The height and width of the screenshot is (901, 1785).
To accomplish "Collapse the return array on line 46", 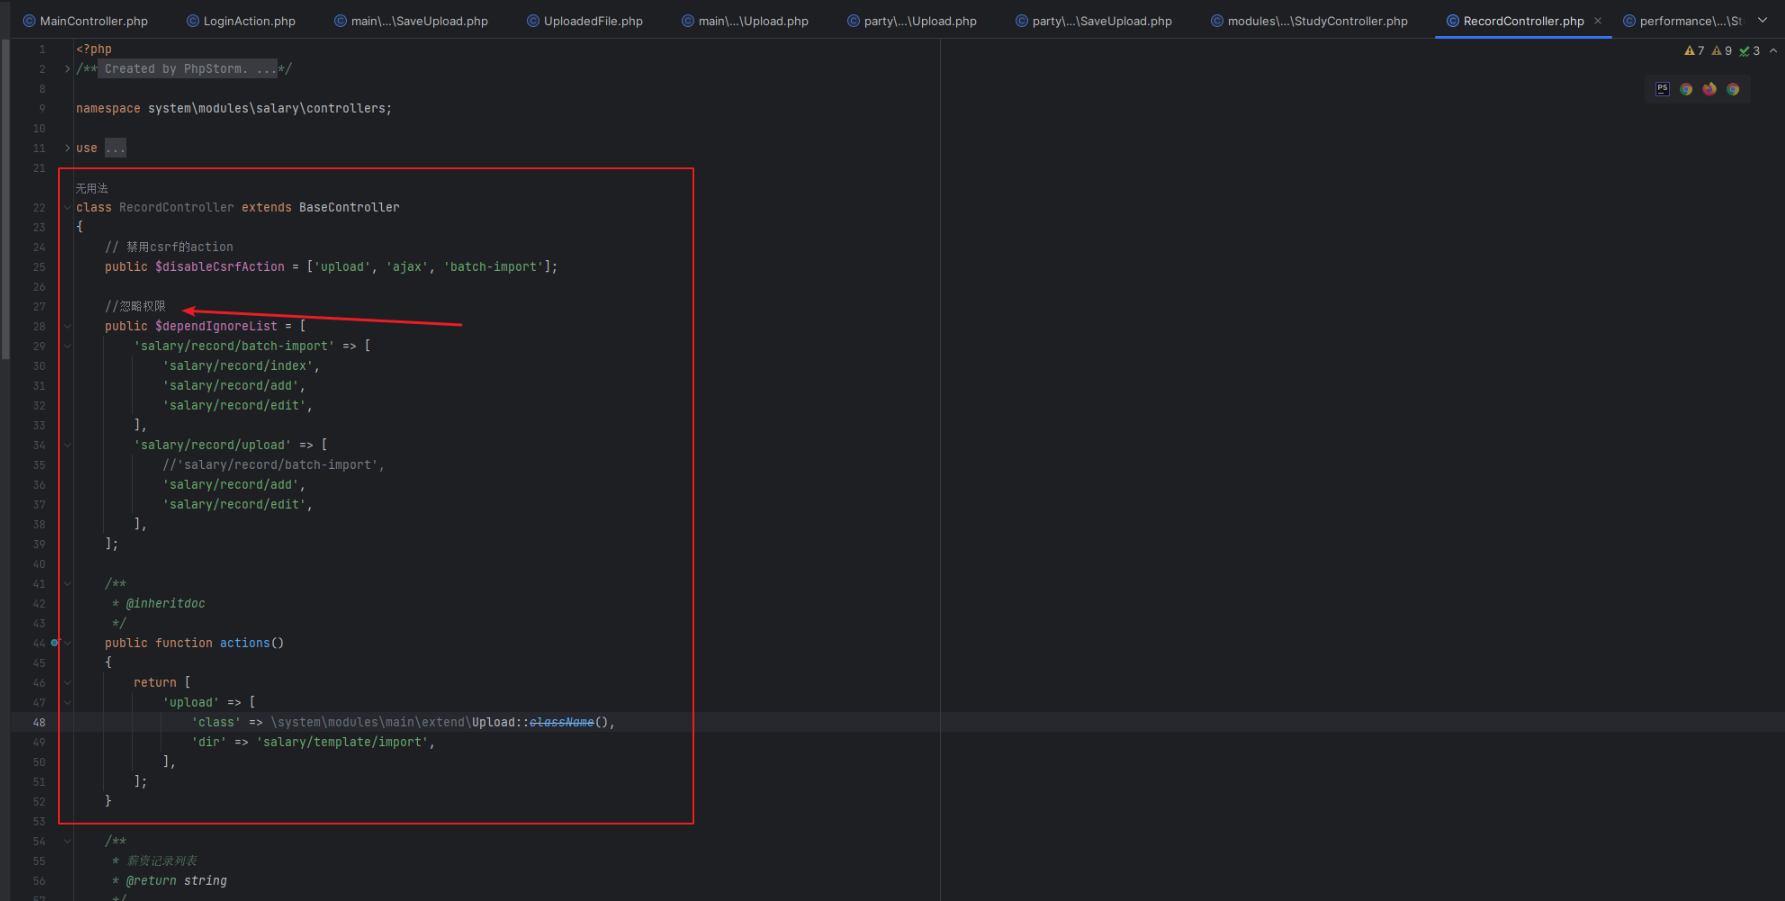I will tap(67, 683).
